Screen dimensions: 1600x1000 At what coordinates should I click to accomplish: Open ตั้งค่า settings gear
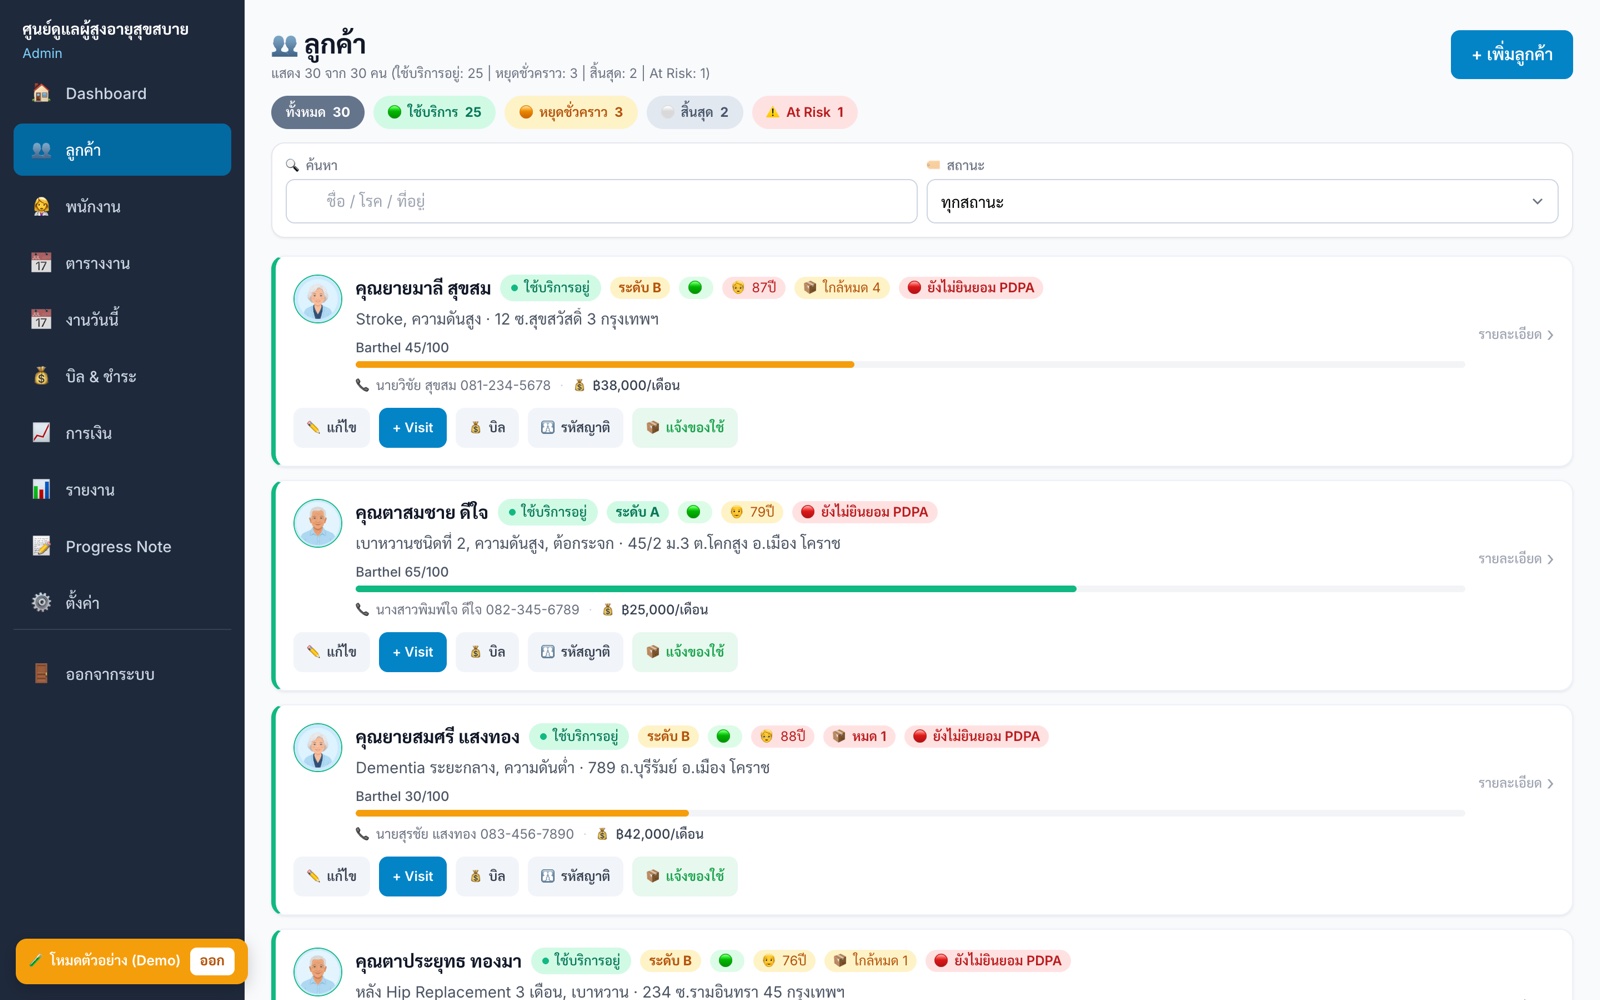pos(41,602)
